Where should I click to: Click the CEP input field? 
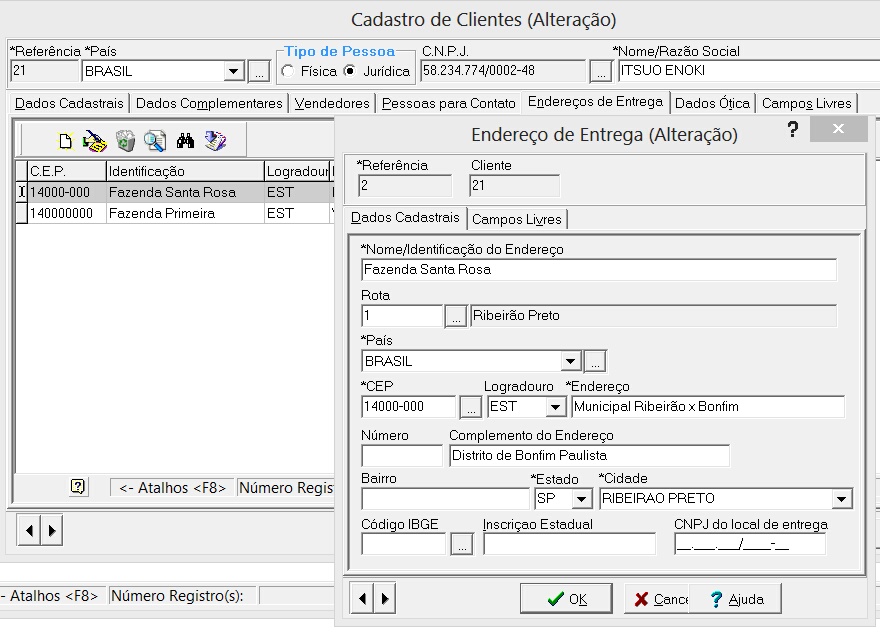pos(409,407)
